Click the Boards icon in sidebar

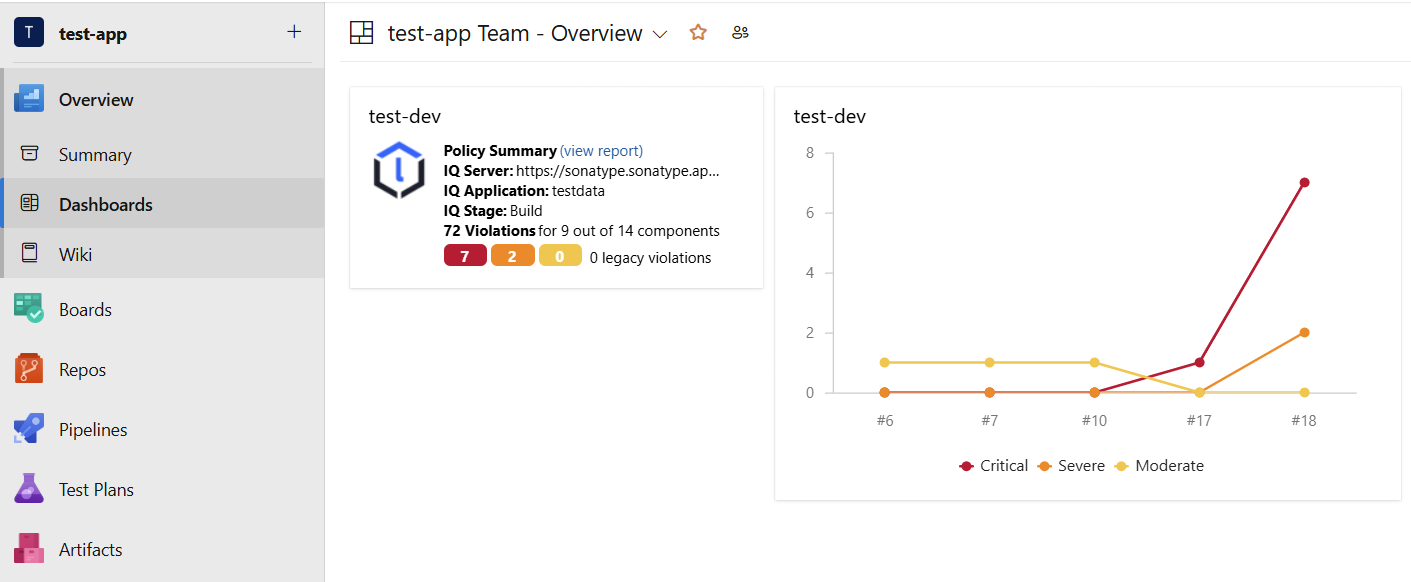pos(29,309)
